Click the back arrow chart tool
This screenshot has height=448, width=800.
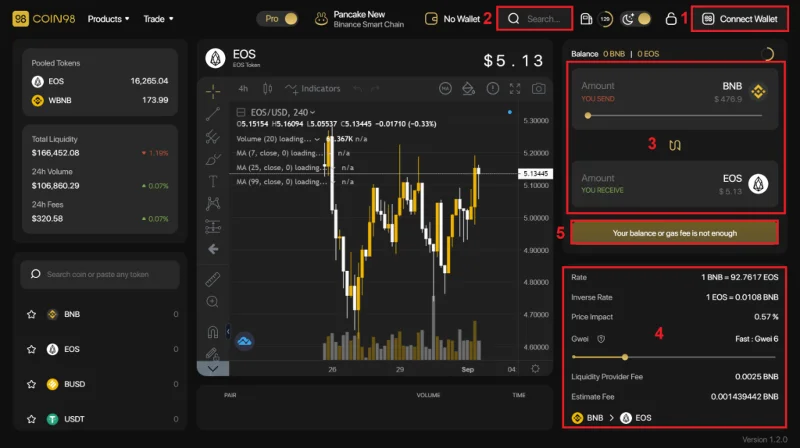[x=213, y=249]
